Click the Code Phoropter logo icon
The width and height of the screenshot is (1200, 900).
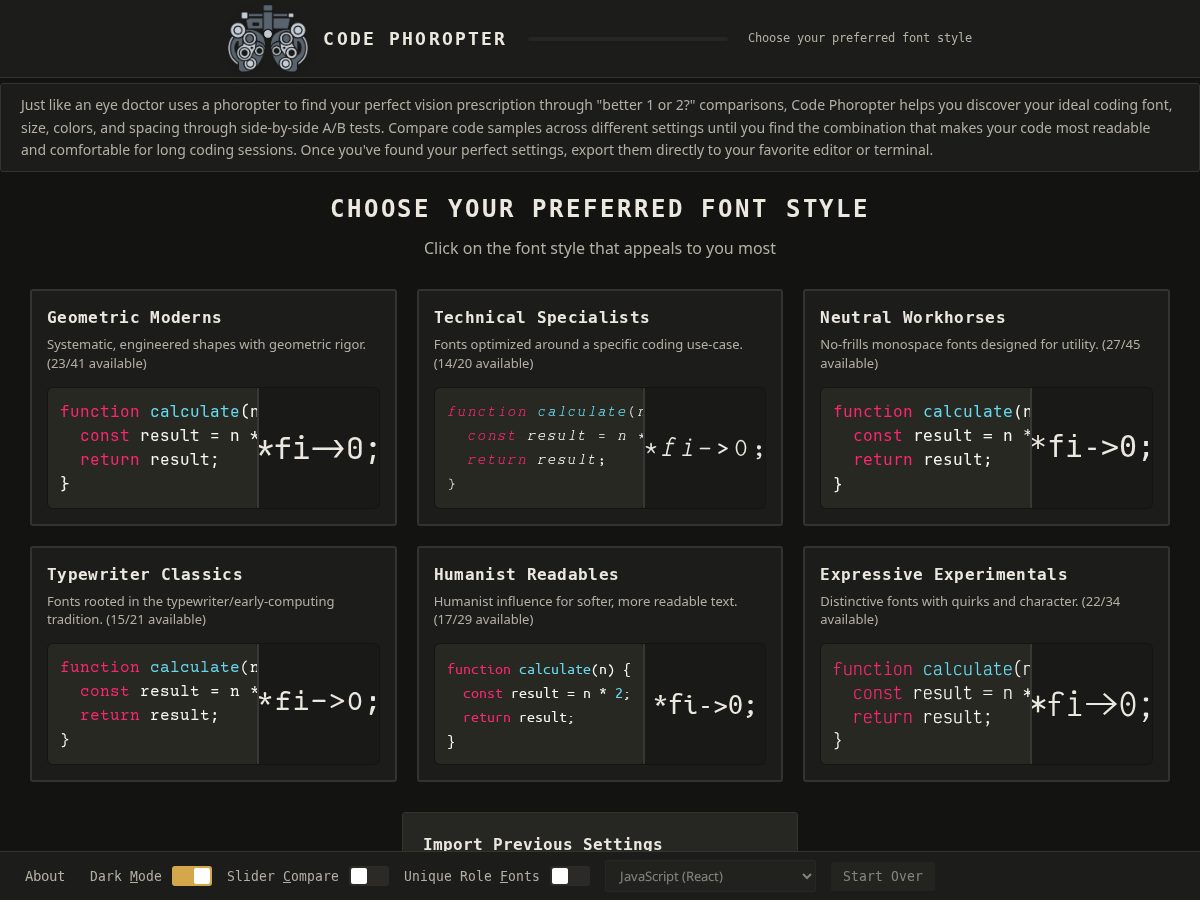pos(267,38)
